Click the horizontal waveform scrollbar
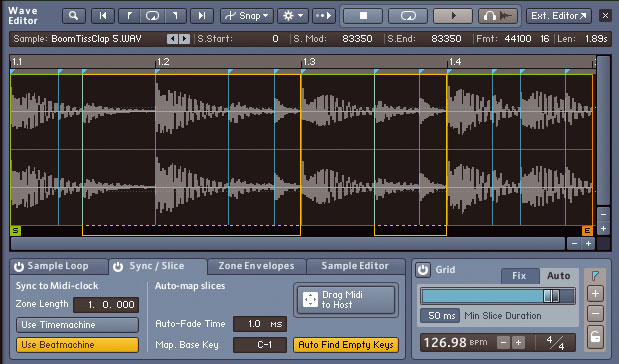This screenshot has height=364, width=619. point(288,244)
